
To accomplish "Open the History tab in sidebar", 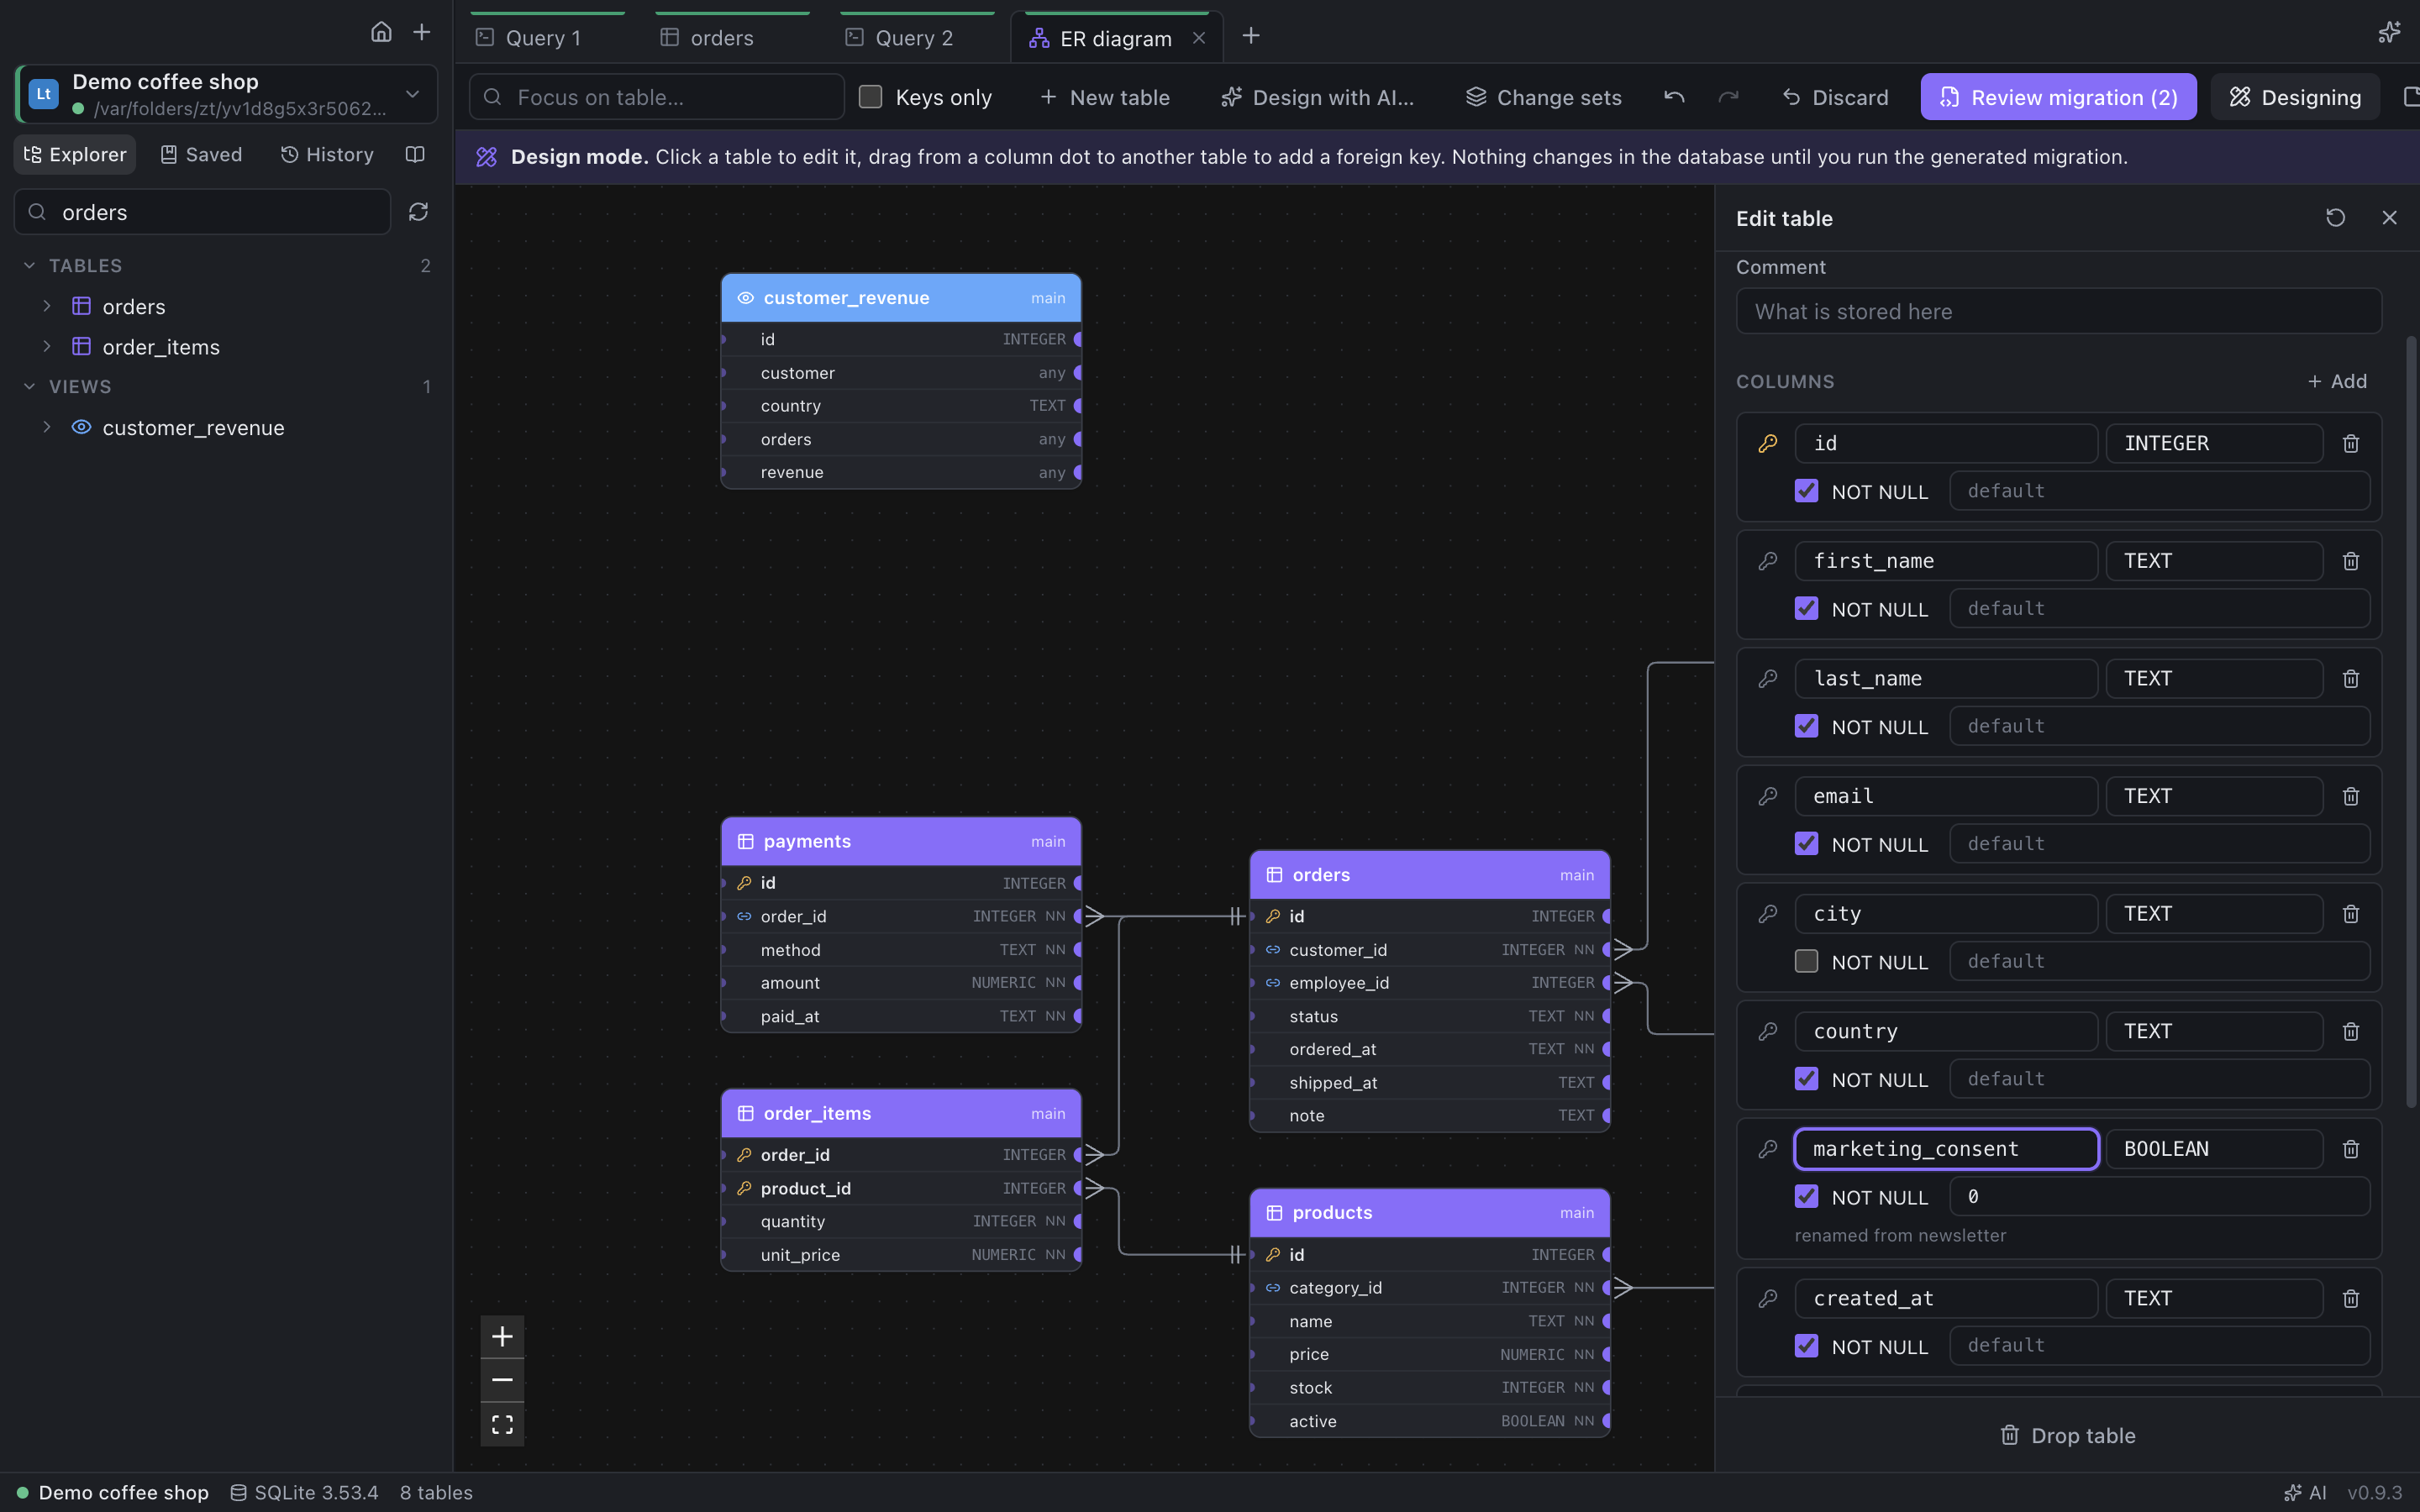I will click(327, 154).
